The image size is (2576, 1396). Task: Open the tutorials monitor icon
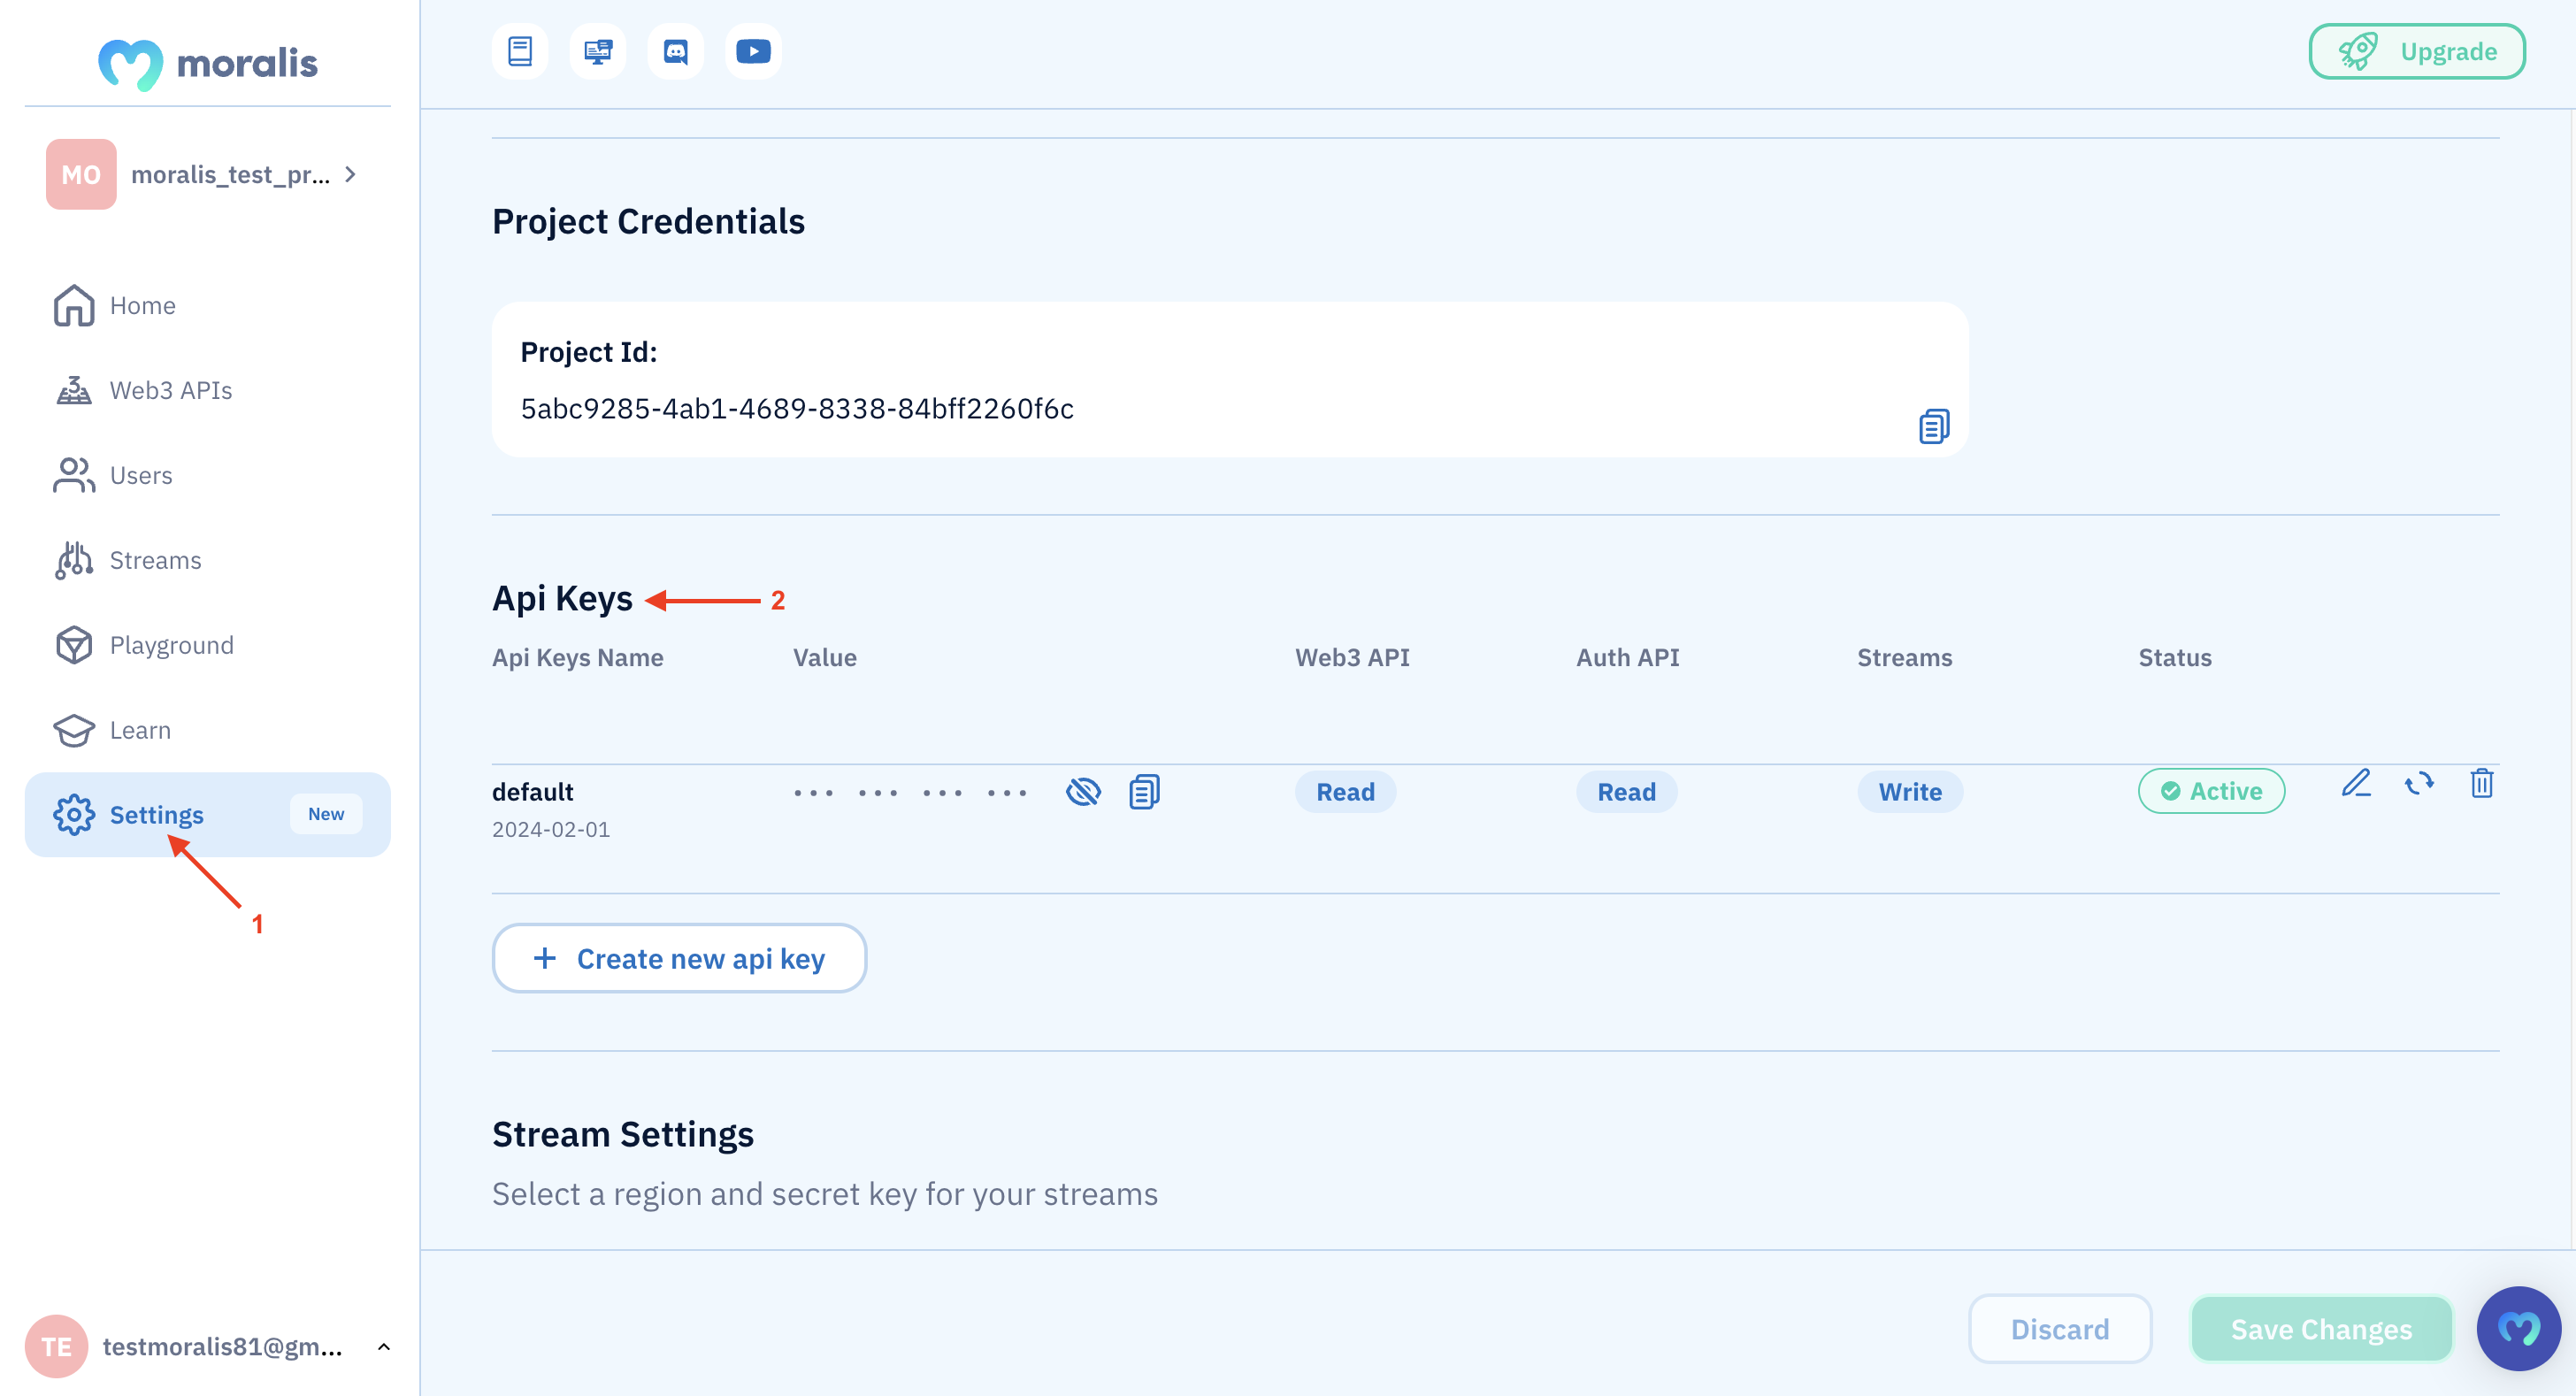point(598,51)
